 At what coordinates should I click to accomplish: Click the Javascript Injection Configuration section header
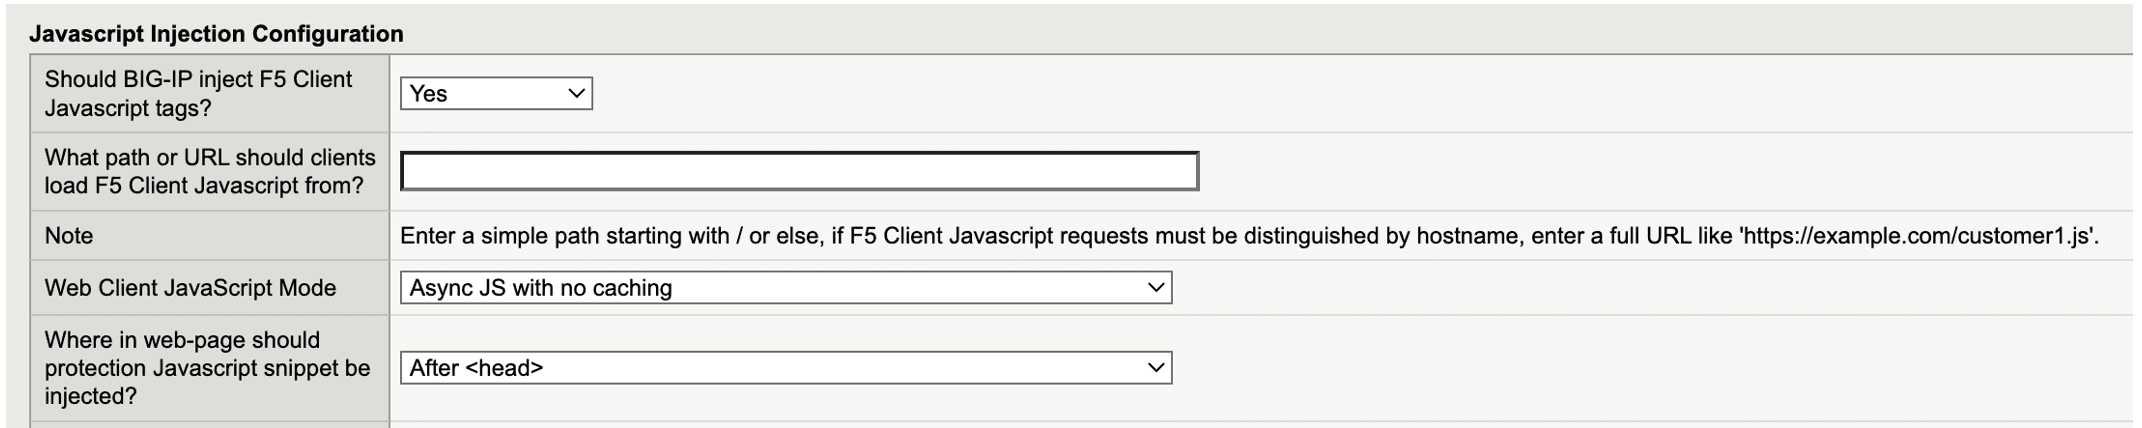click(216, 34)
